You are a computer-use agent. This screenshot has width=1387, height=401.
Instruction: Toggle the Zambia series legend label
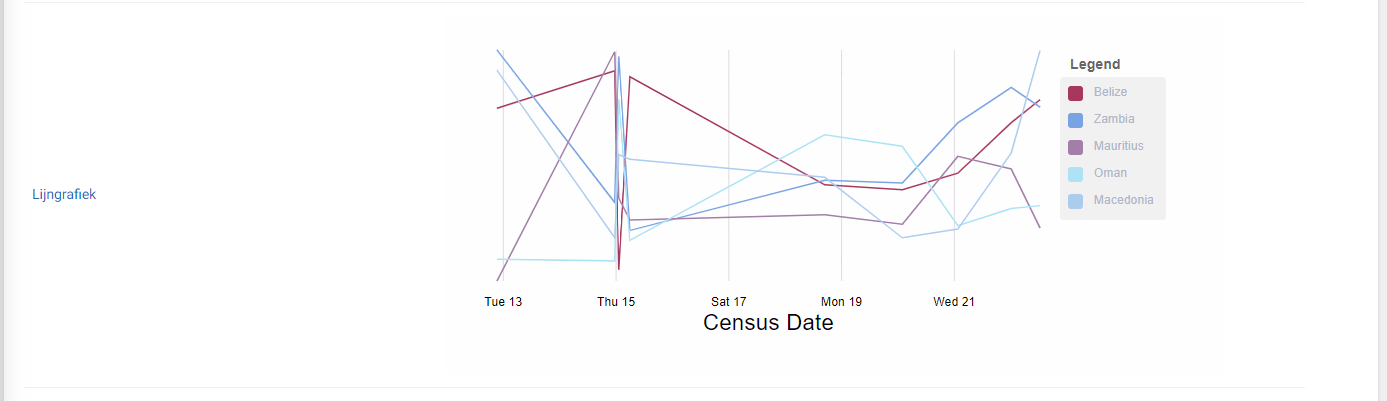click(x=1114, y=119)
